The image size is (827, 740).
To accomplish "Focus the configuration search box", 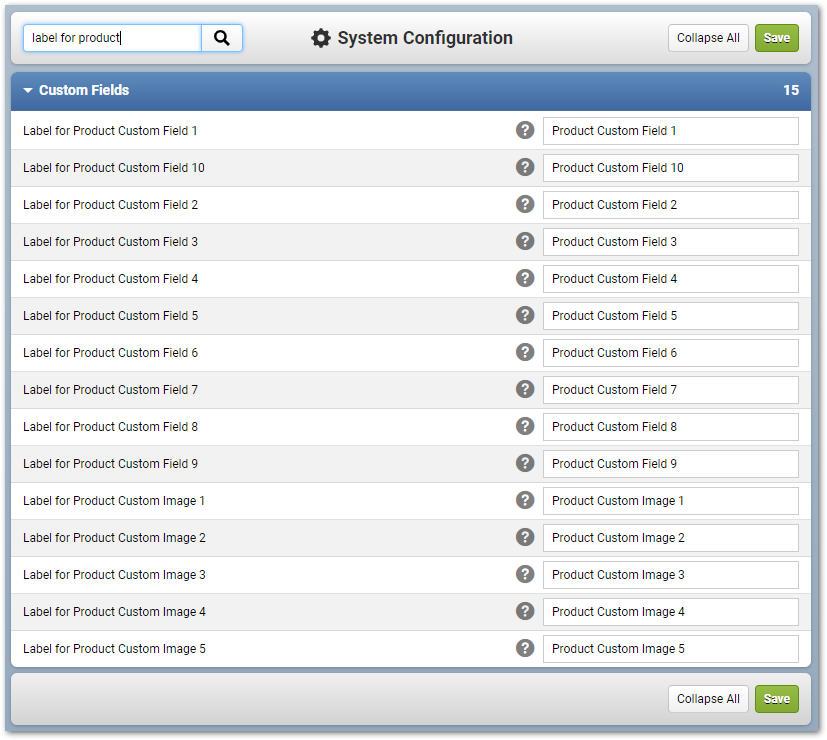I will (112, 38).
